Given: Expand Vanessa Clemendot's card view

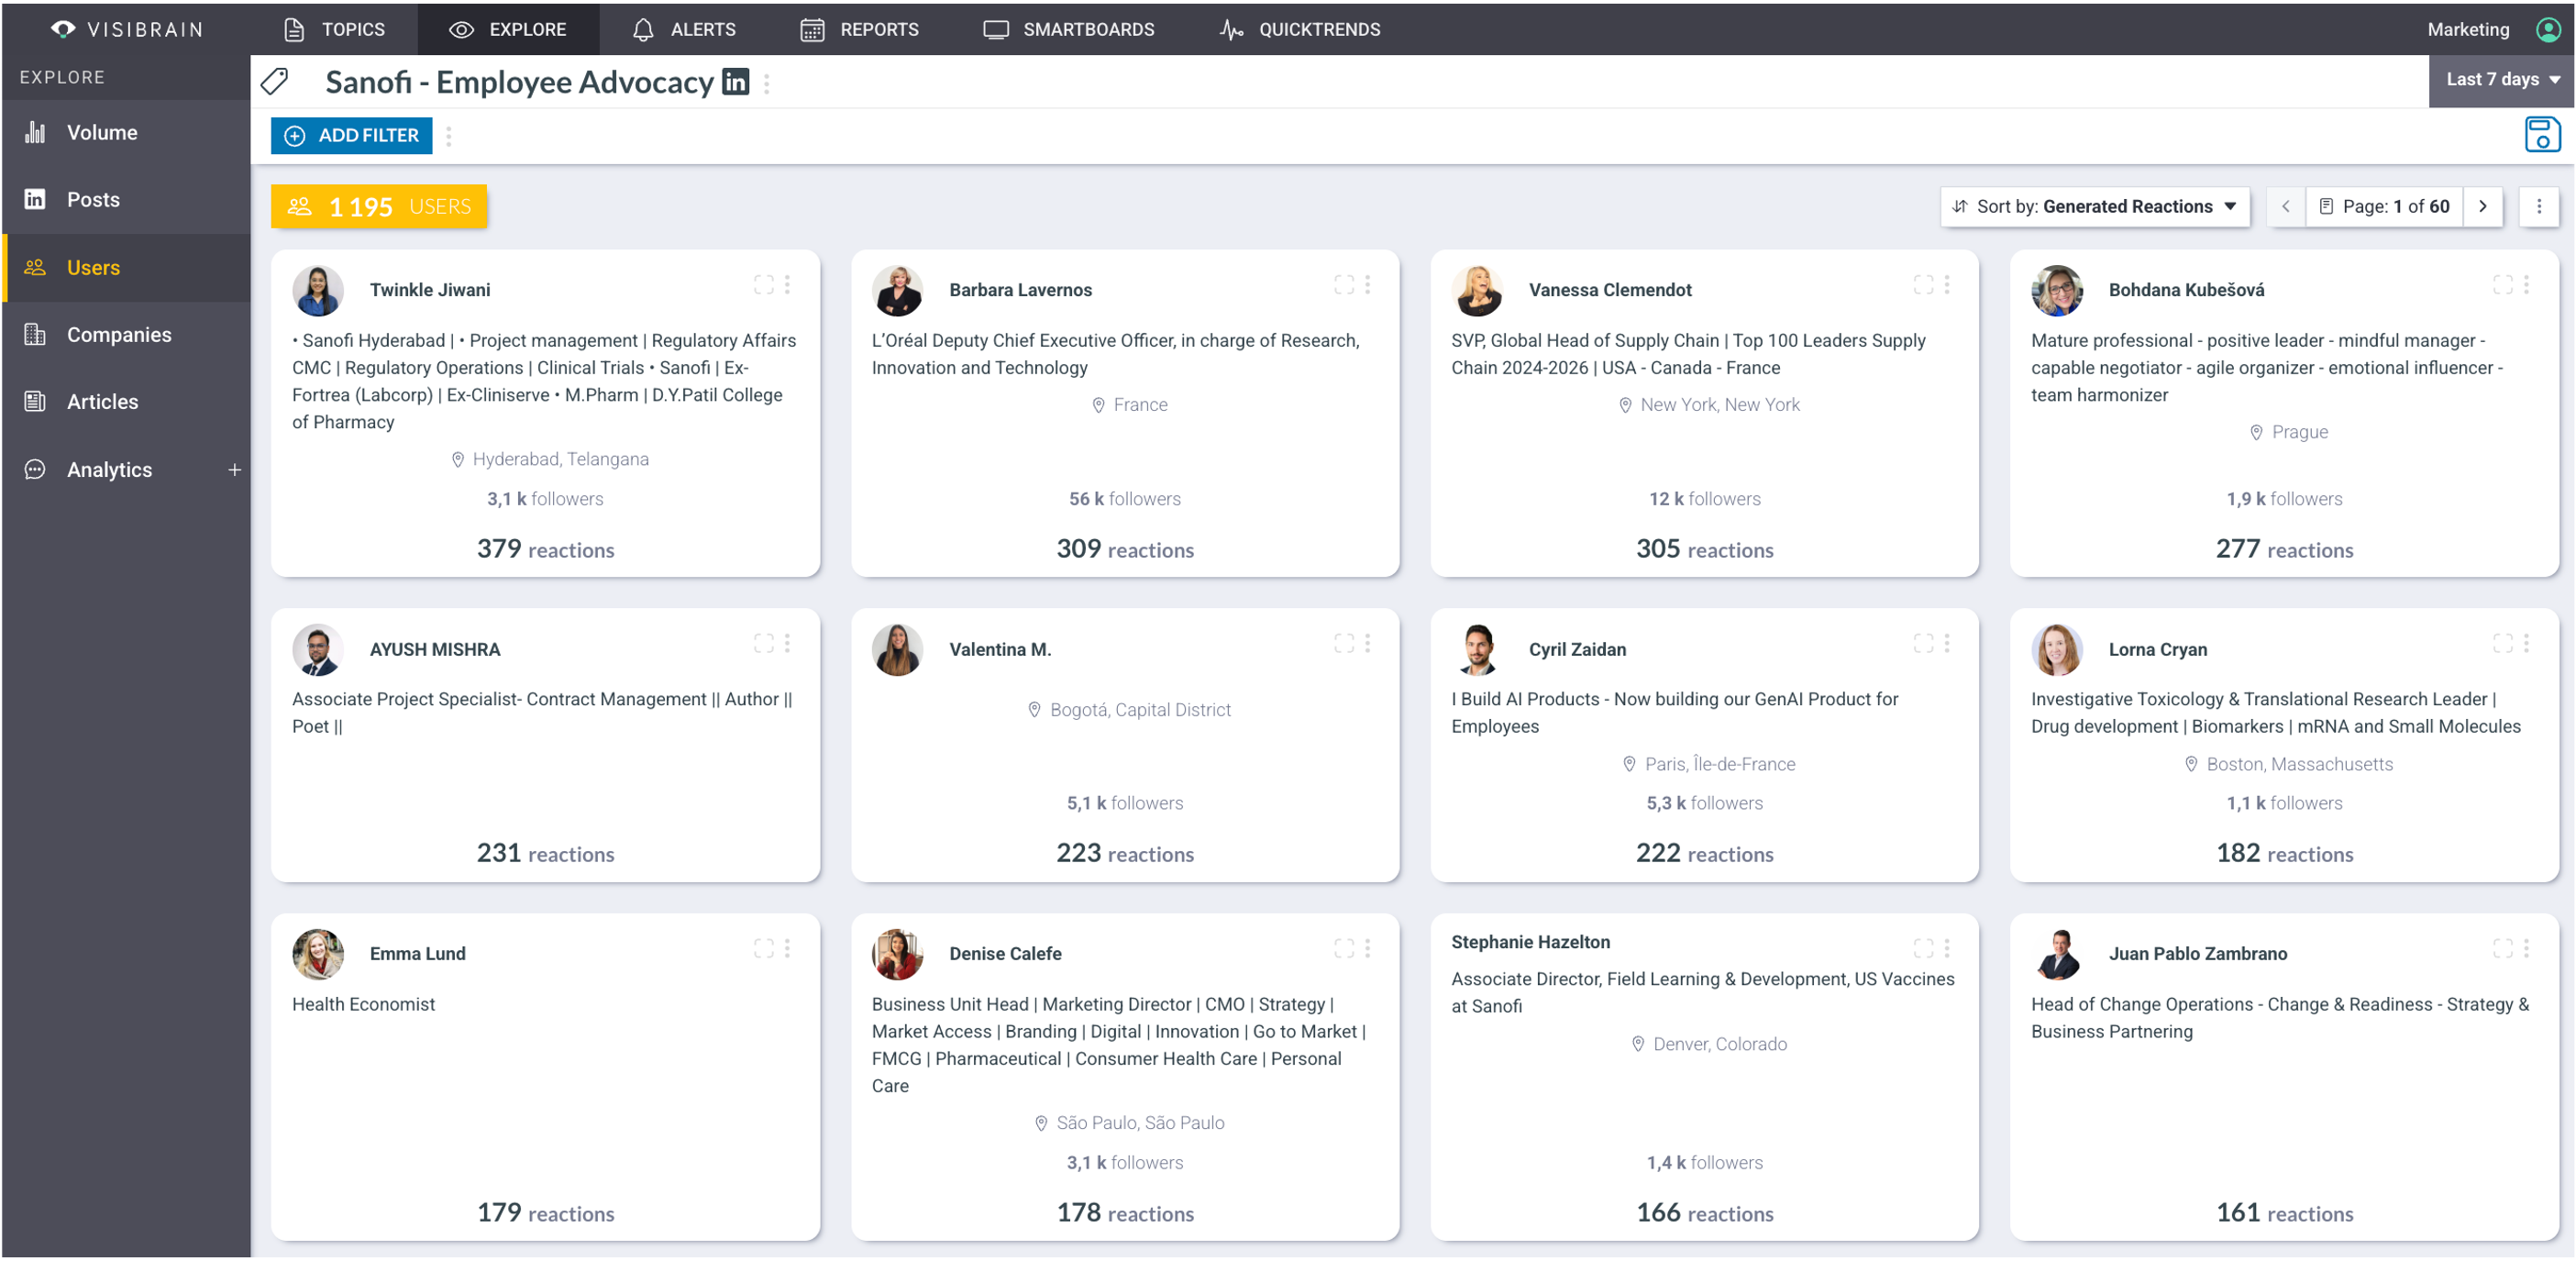Looking at the screenshot, I should 1923,285.
